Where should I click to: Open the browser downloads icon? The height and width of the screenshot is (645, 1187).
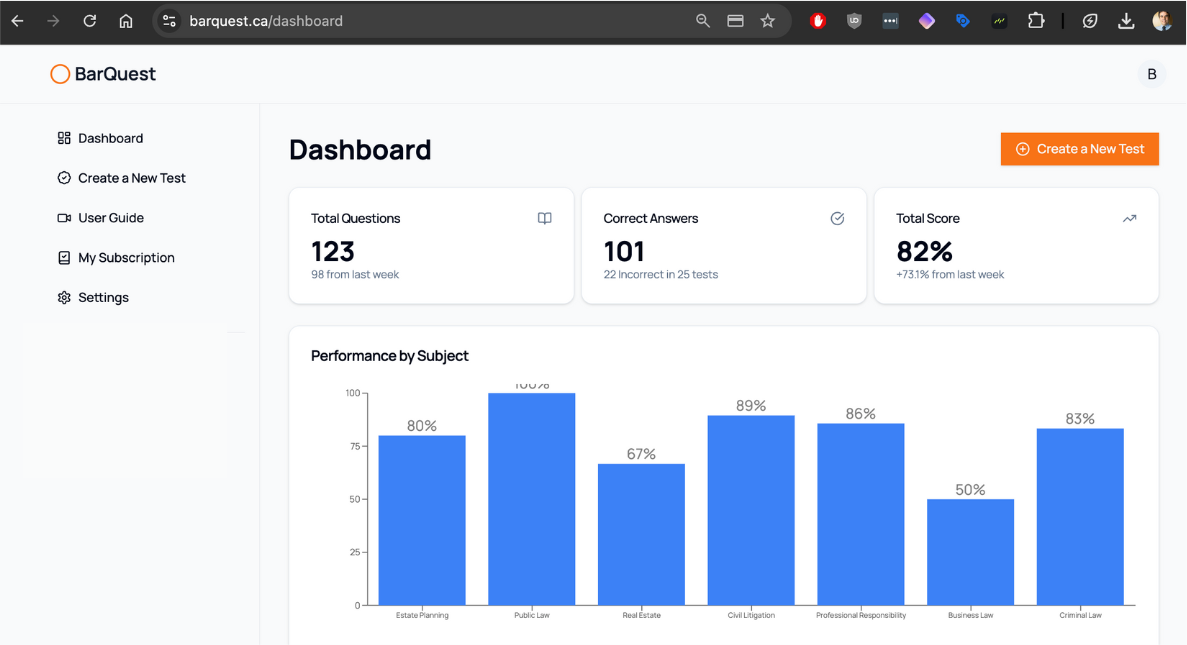tap(1126, 21)
